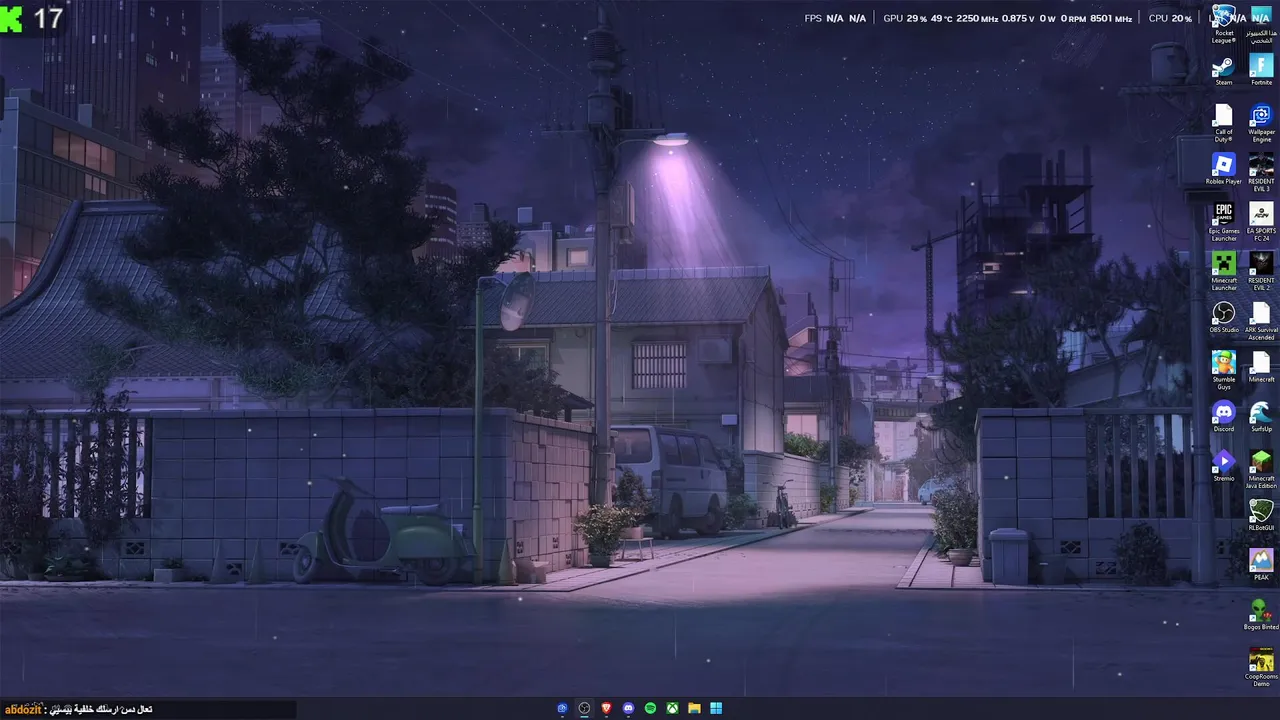Open the Stumble Guys desktop icon
This screenshot has height=720, width=1280.
[1224, 370]
